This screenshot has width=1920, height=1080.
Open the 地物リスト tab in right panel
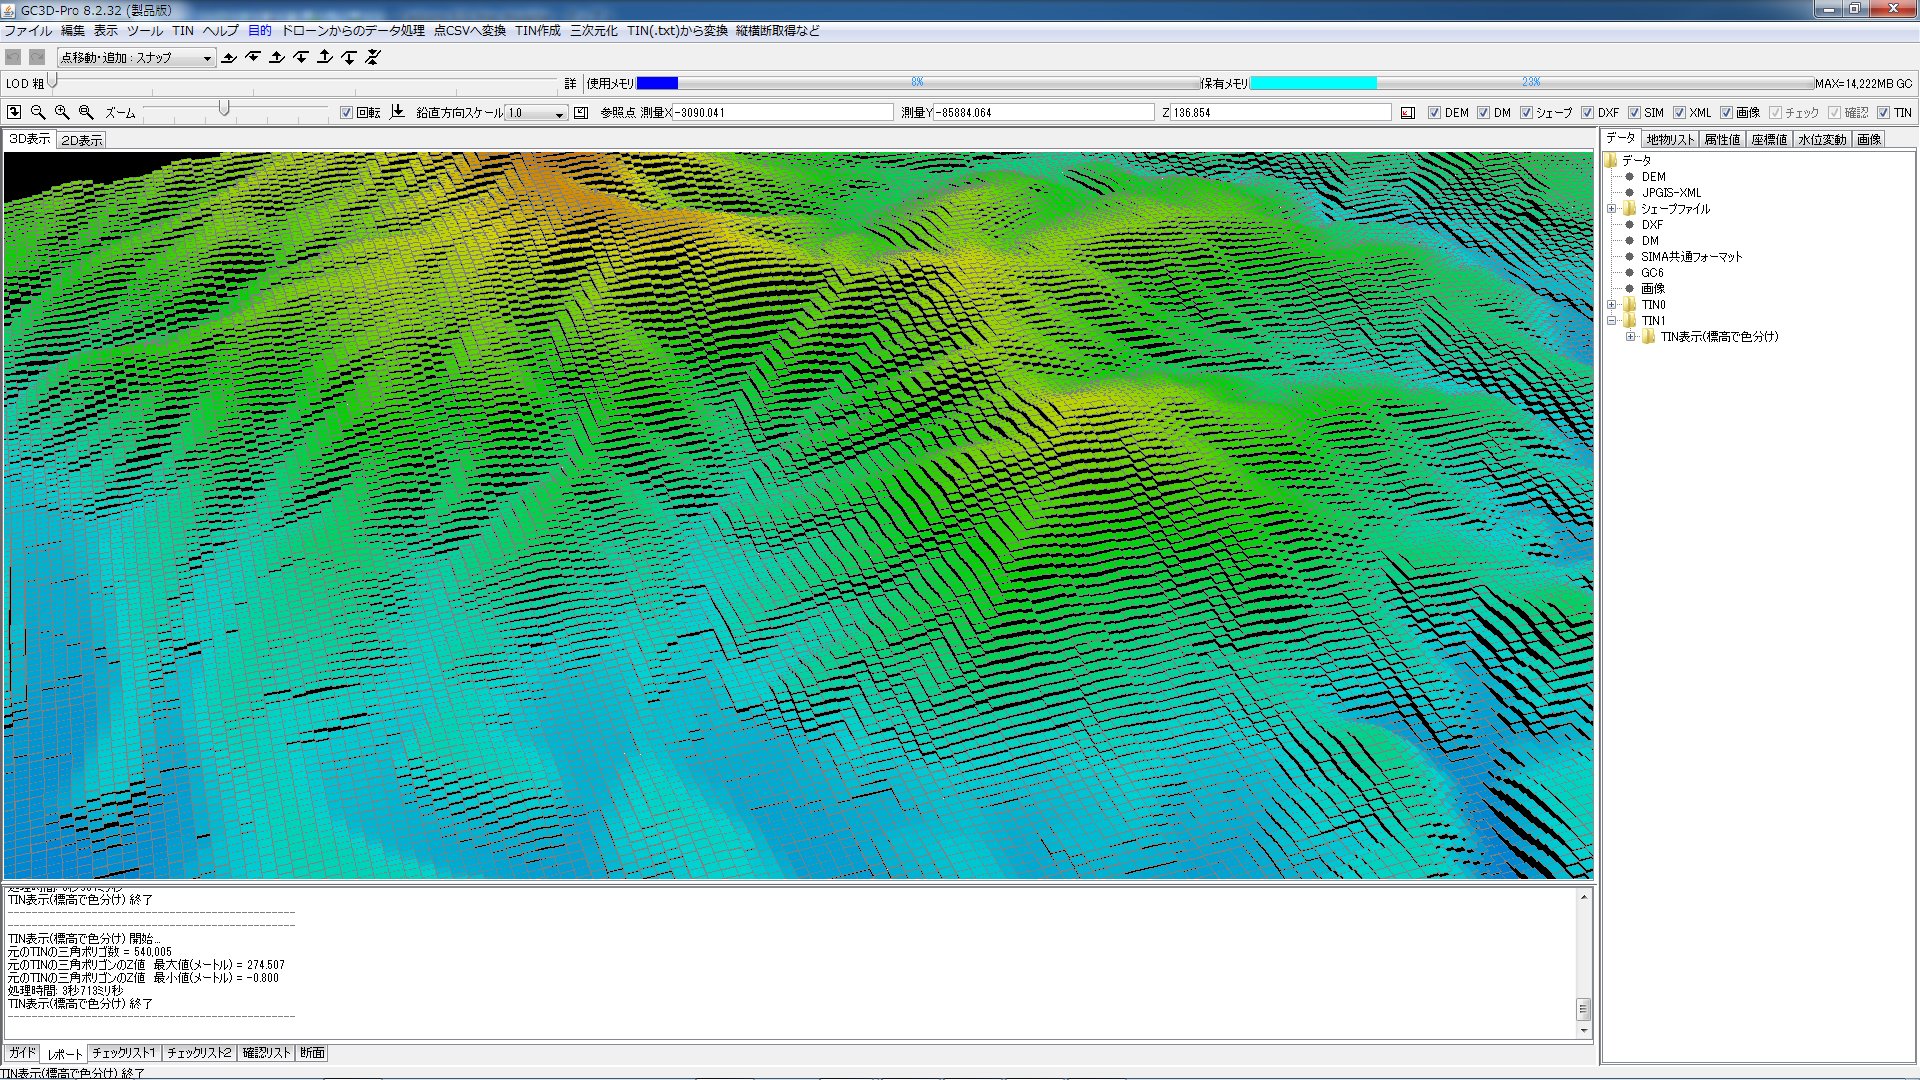point(1670,140)
